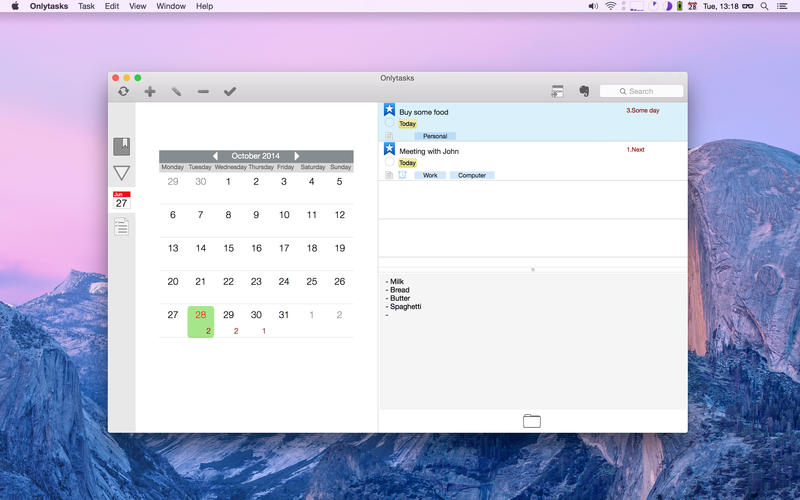Click note icon in Meeting with John row
Viewport: 800px width, 500px height.
(389, 175)
